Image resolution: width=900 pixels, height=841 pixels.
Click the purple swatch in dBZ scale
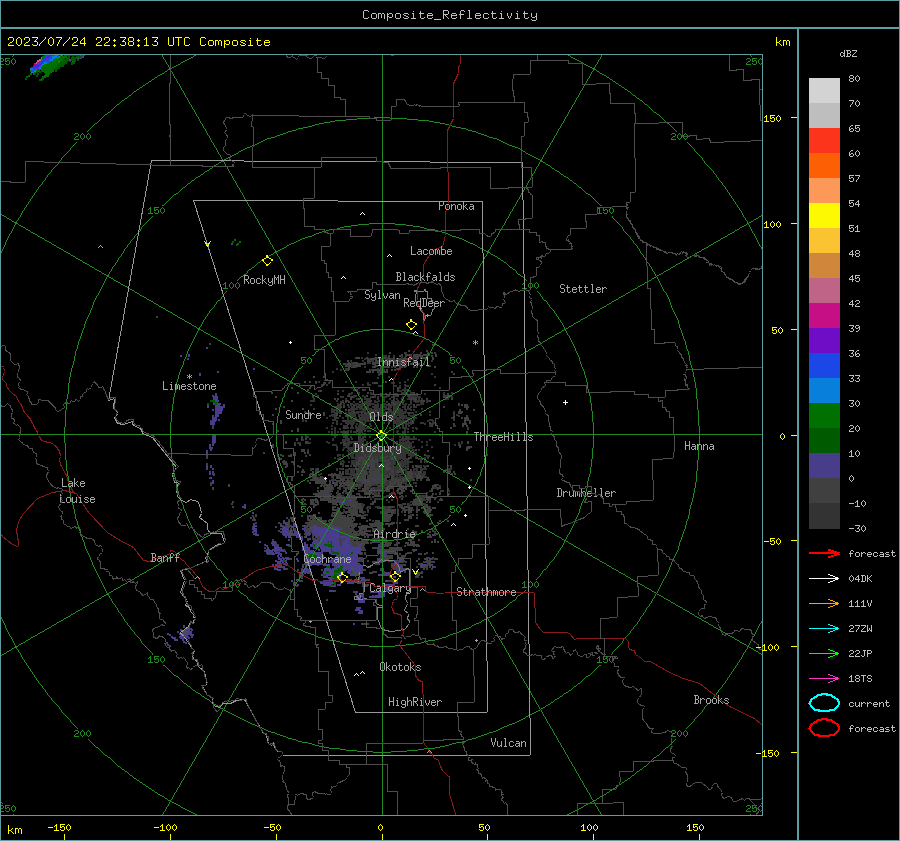pyautogui.click(x=824, y=340)
